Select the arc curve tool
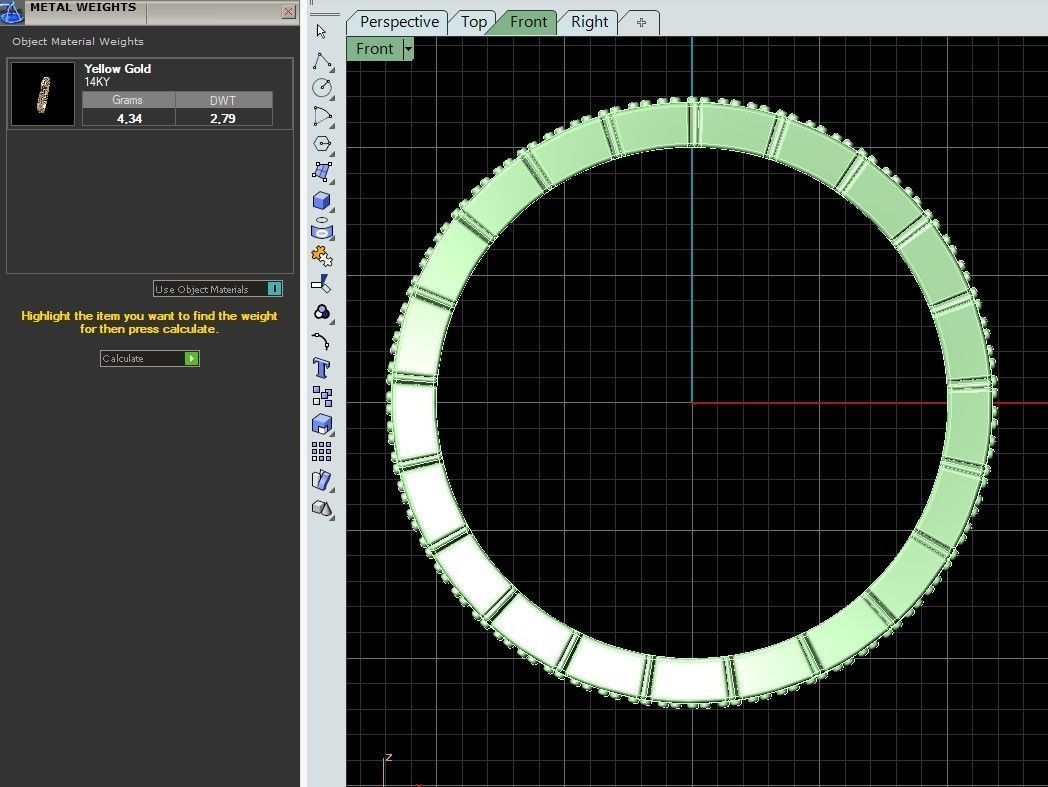Viewport: 1048px width, 787px height. click(x=322, y=116)
